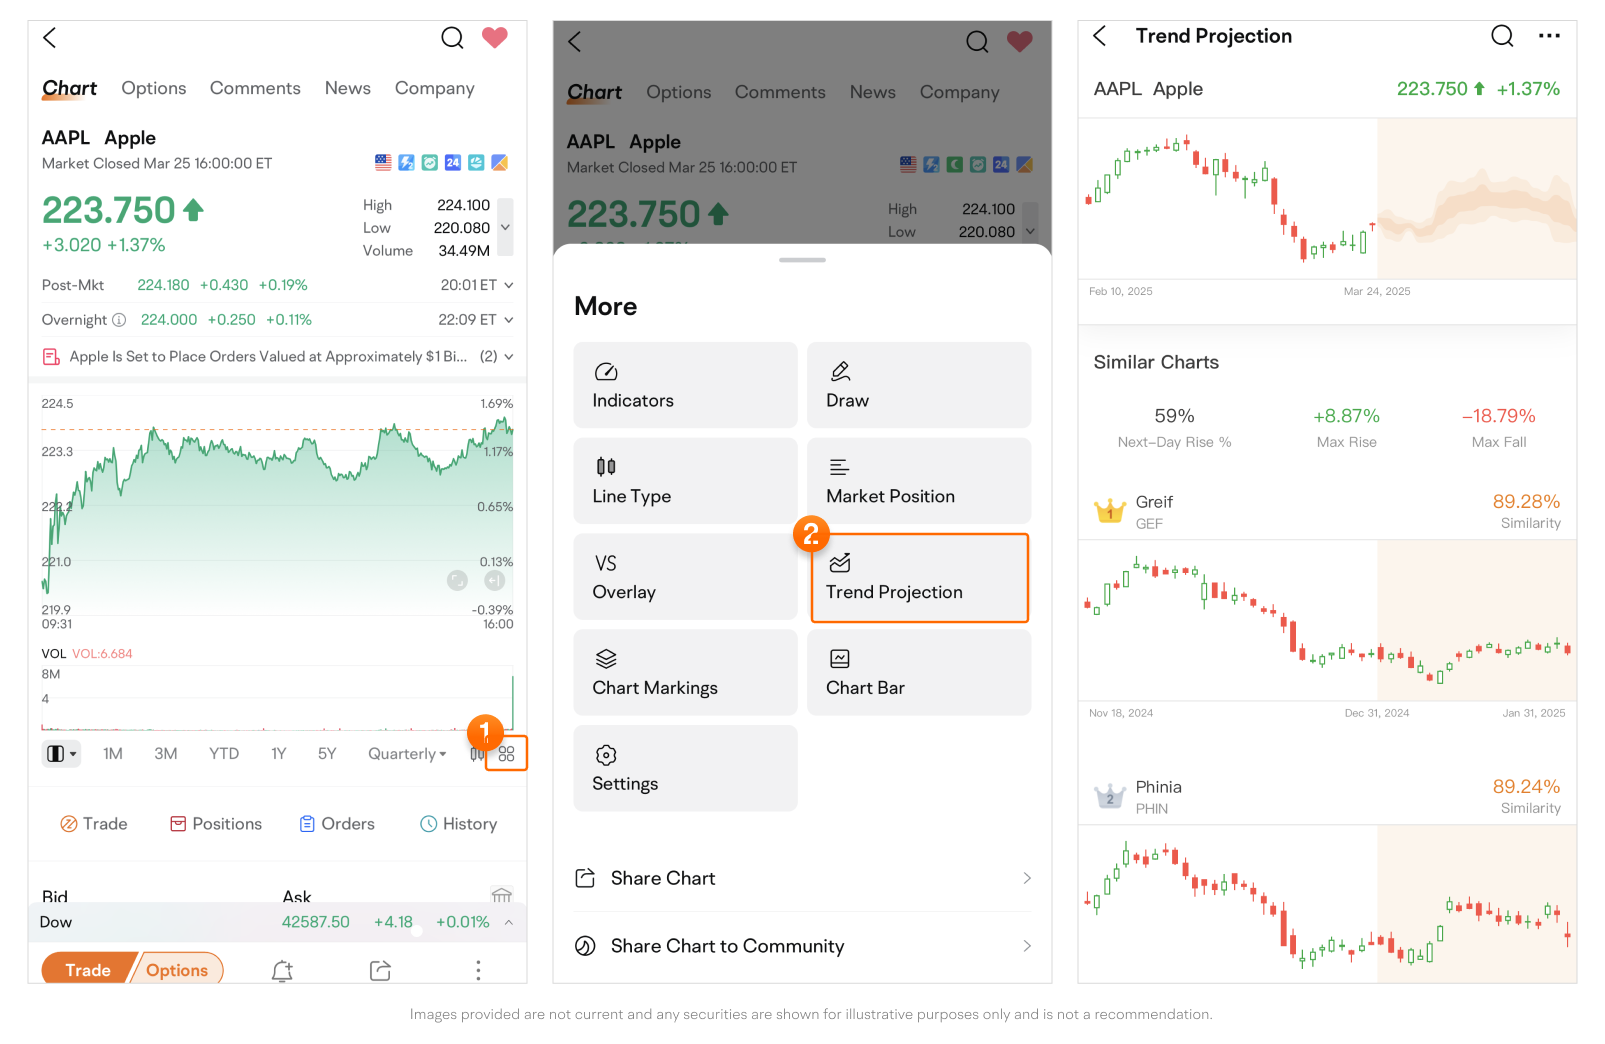Open Trend Projection from the More menu
1605x1044 pixels.
[918, 578]
